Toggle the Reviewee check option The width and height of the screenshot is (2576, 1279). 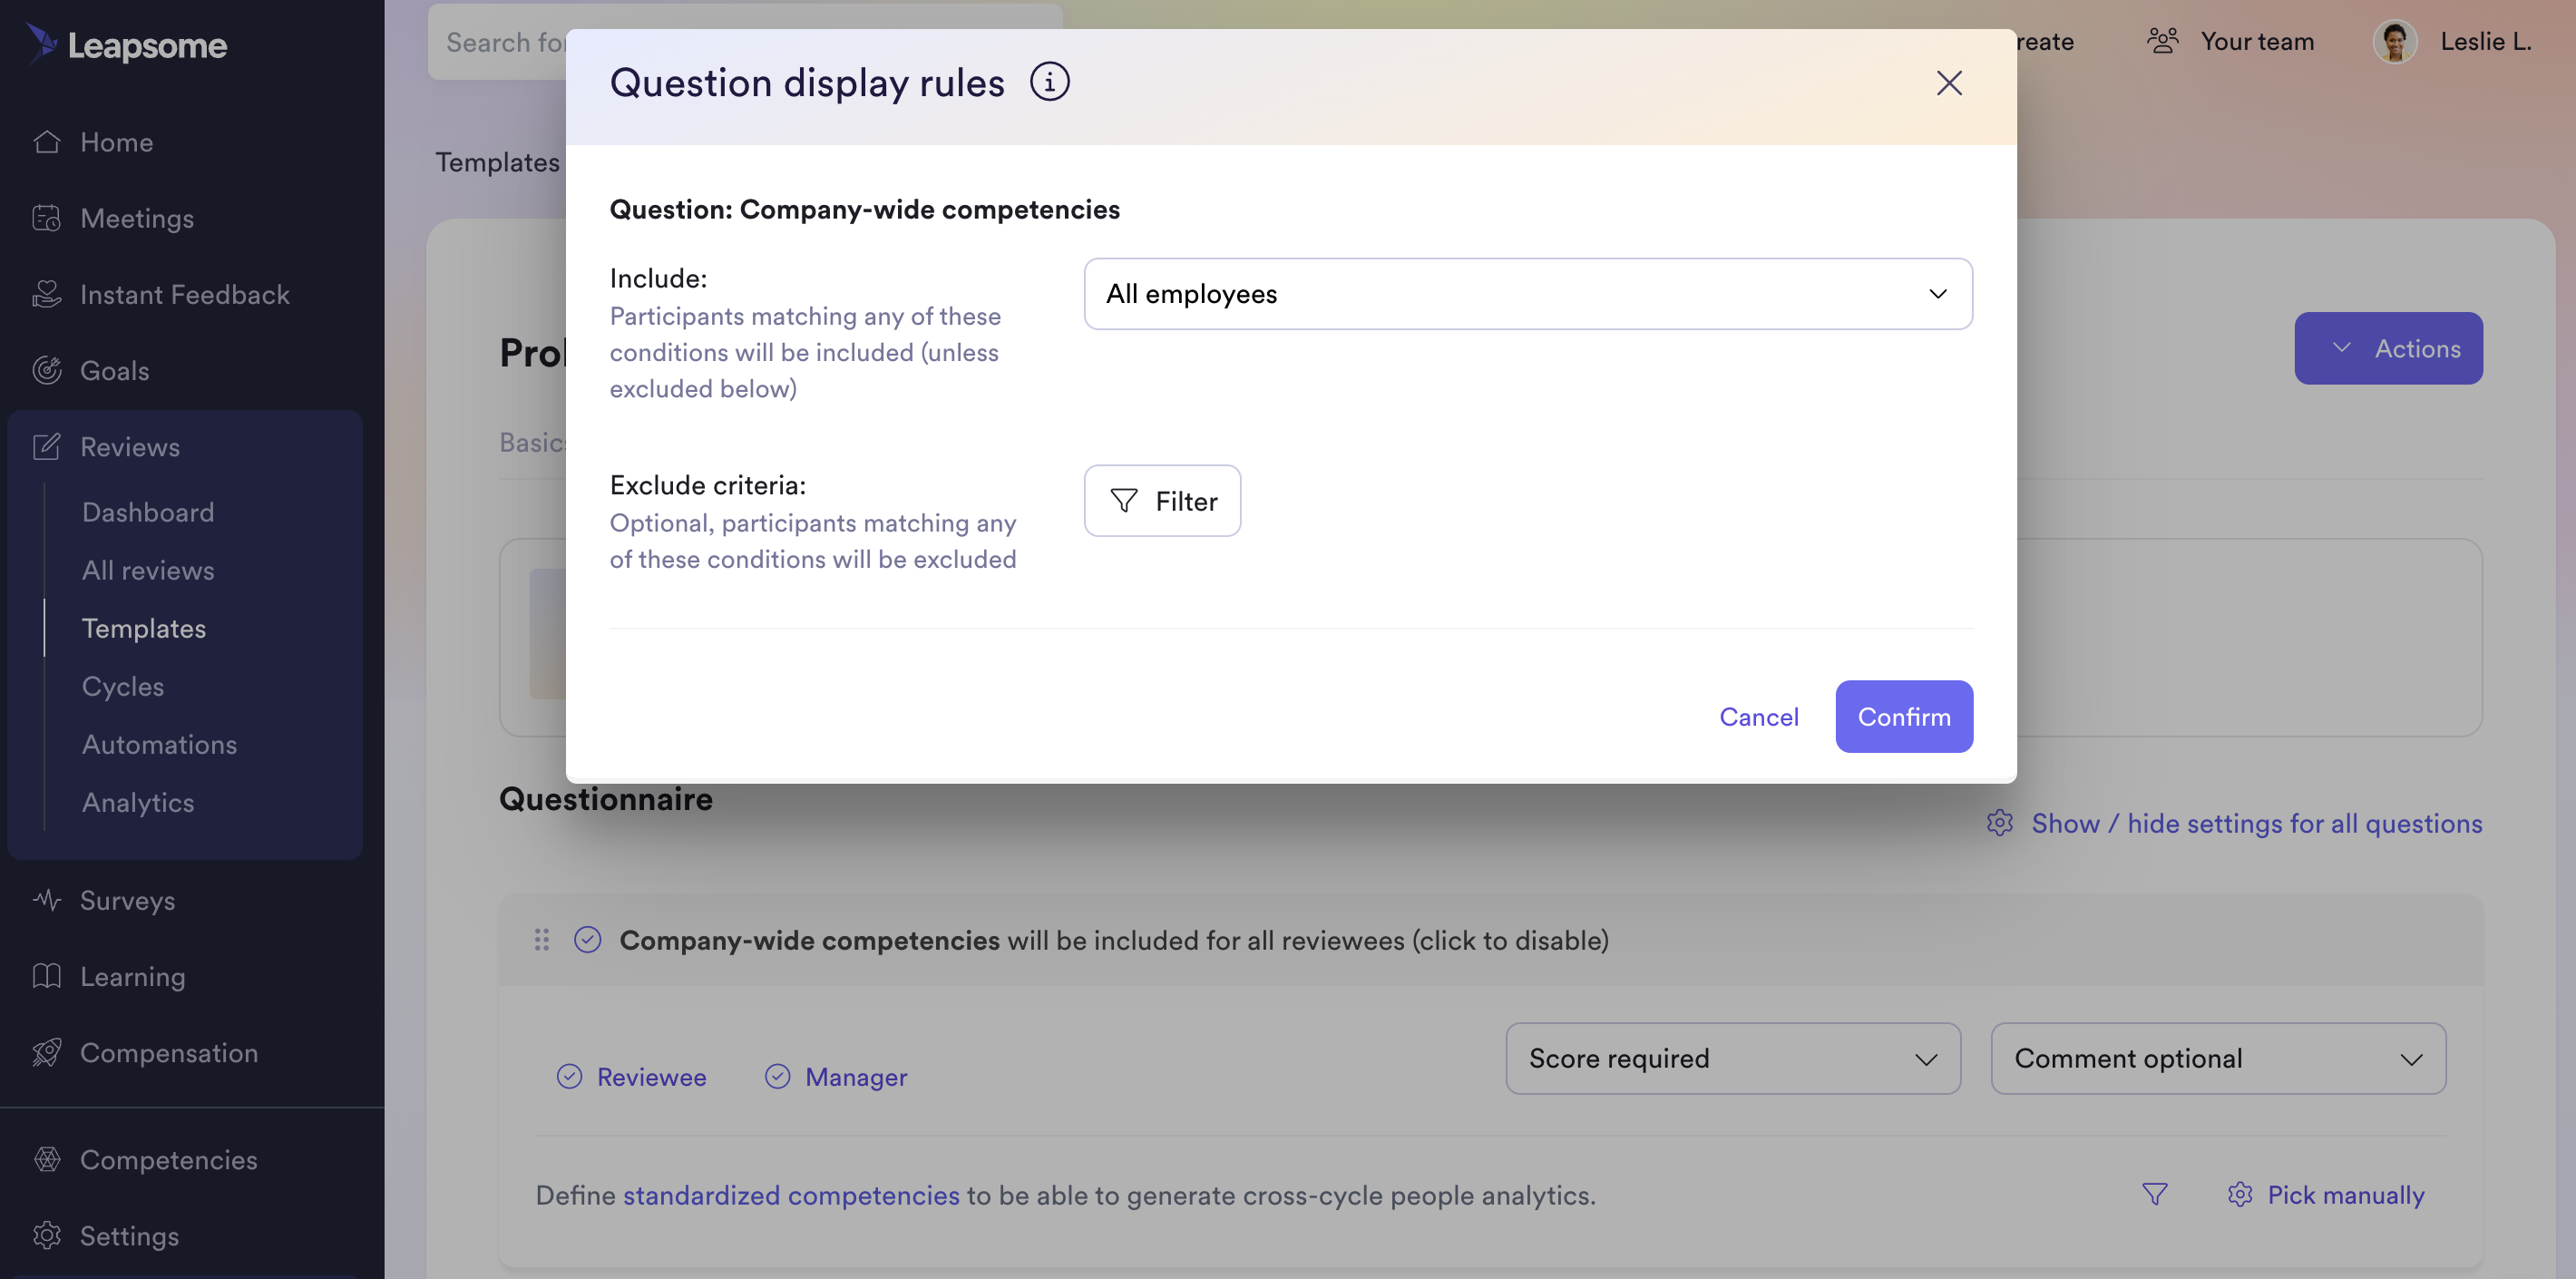pos(570,1076)
